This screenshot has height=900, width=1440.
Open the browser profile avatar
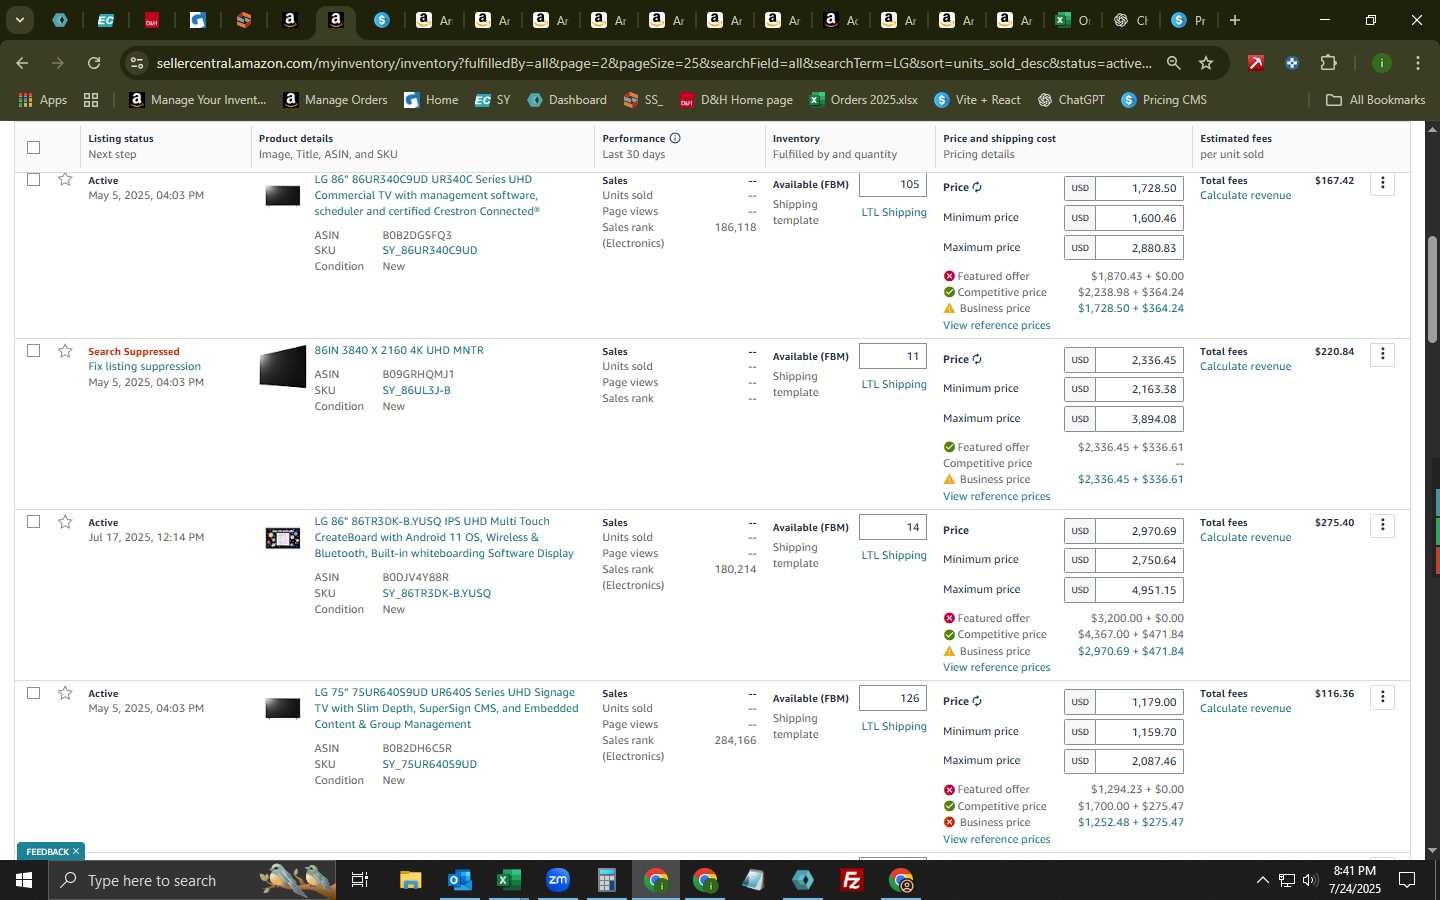click(1381, 63)
